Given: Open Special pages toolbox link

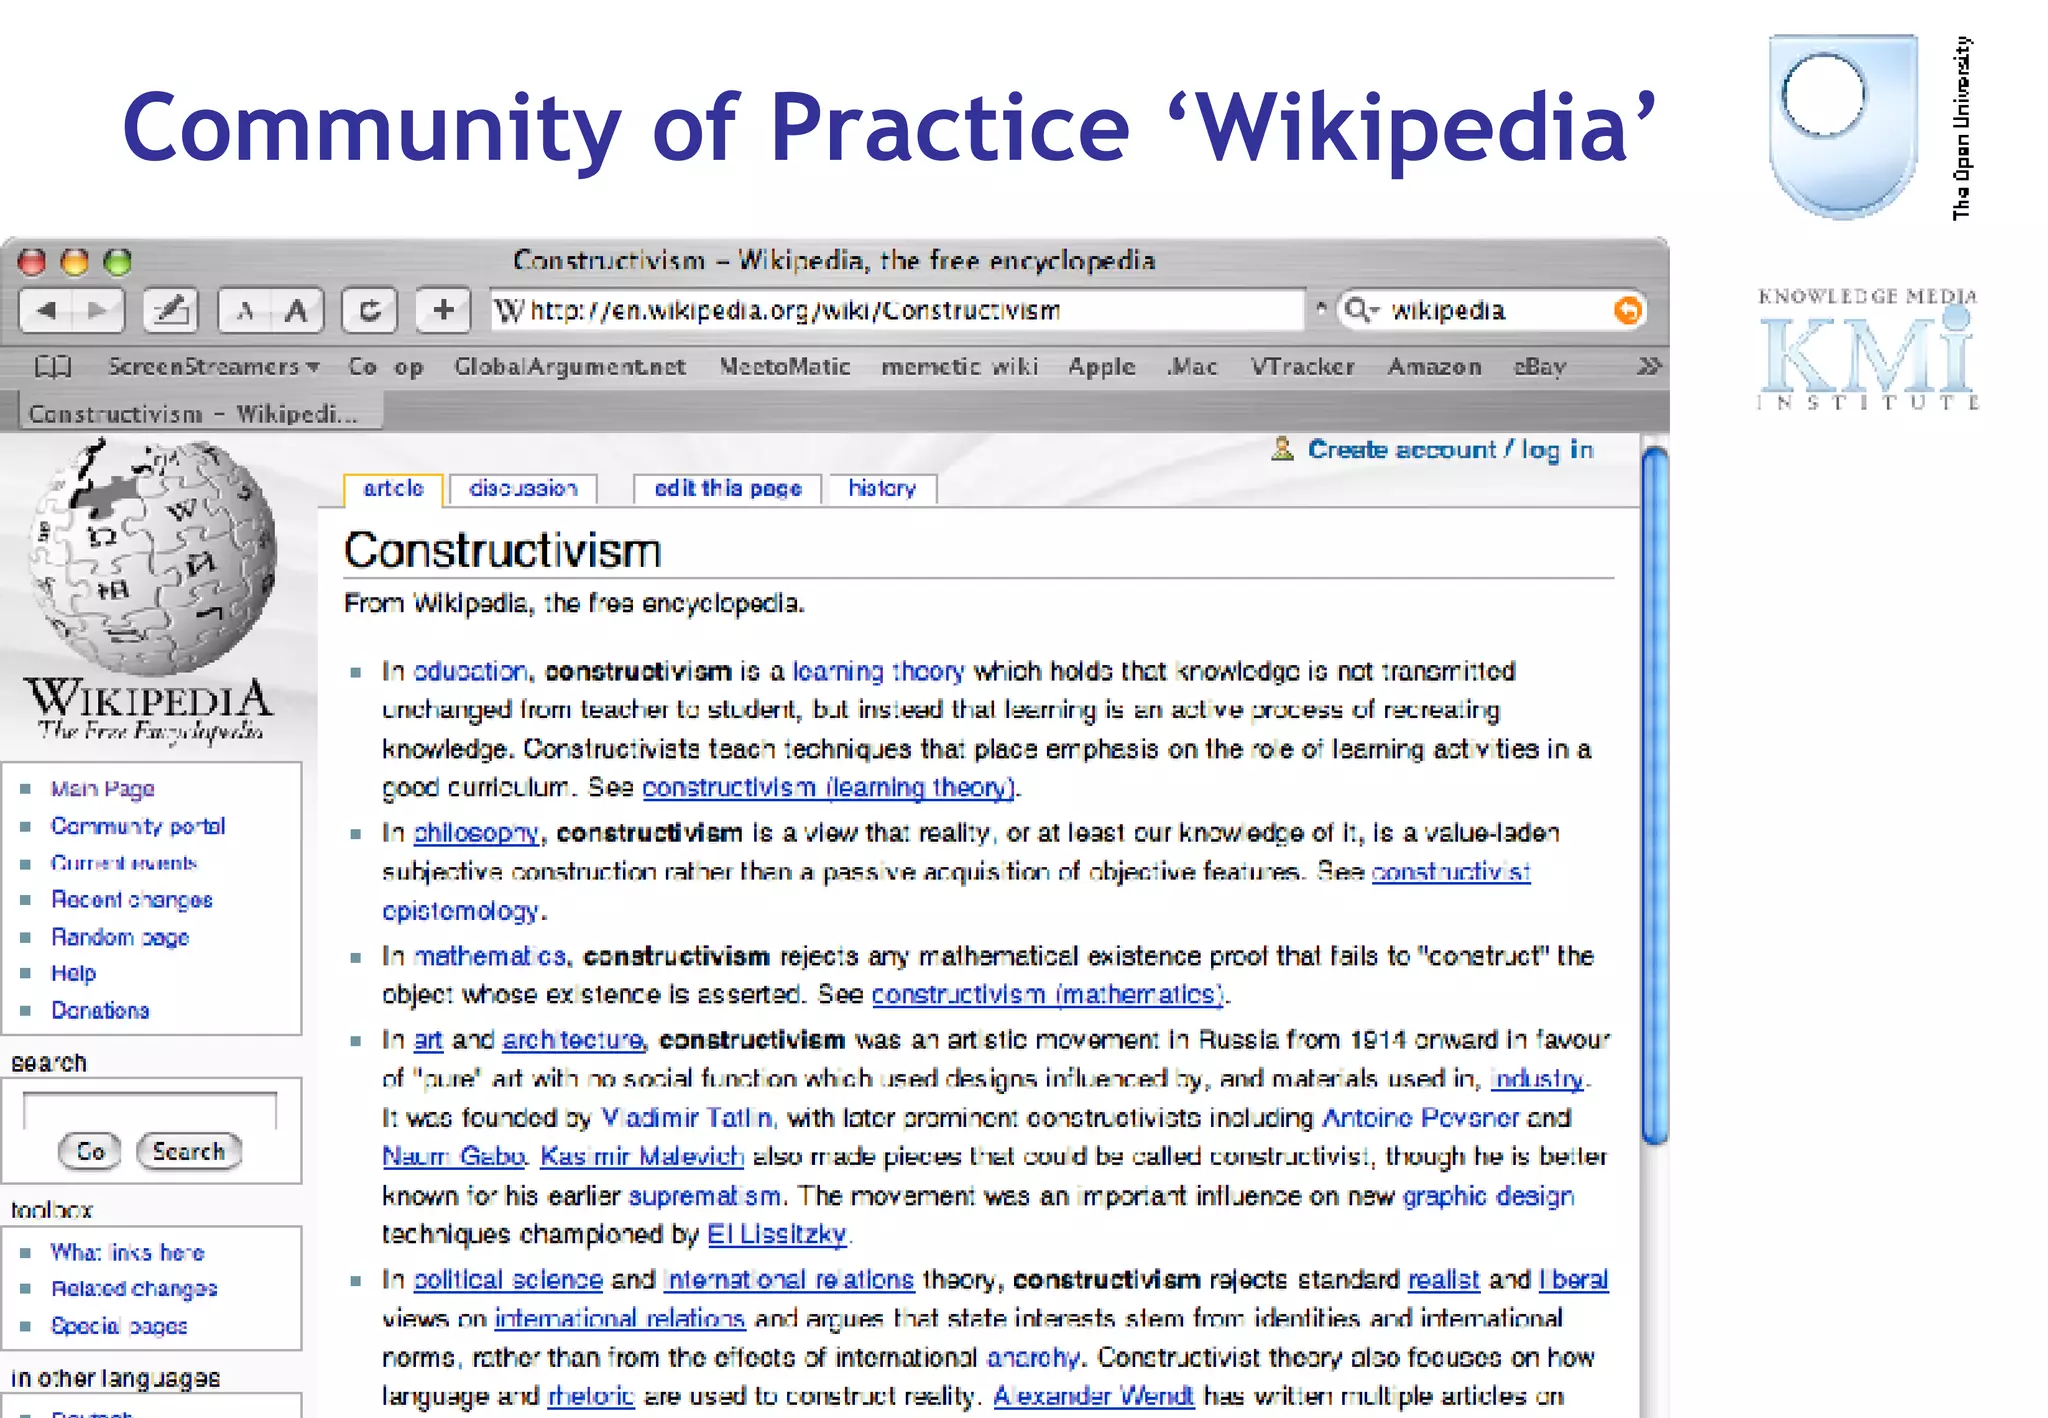Looking at the screenshot, I should 119,1326.
